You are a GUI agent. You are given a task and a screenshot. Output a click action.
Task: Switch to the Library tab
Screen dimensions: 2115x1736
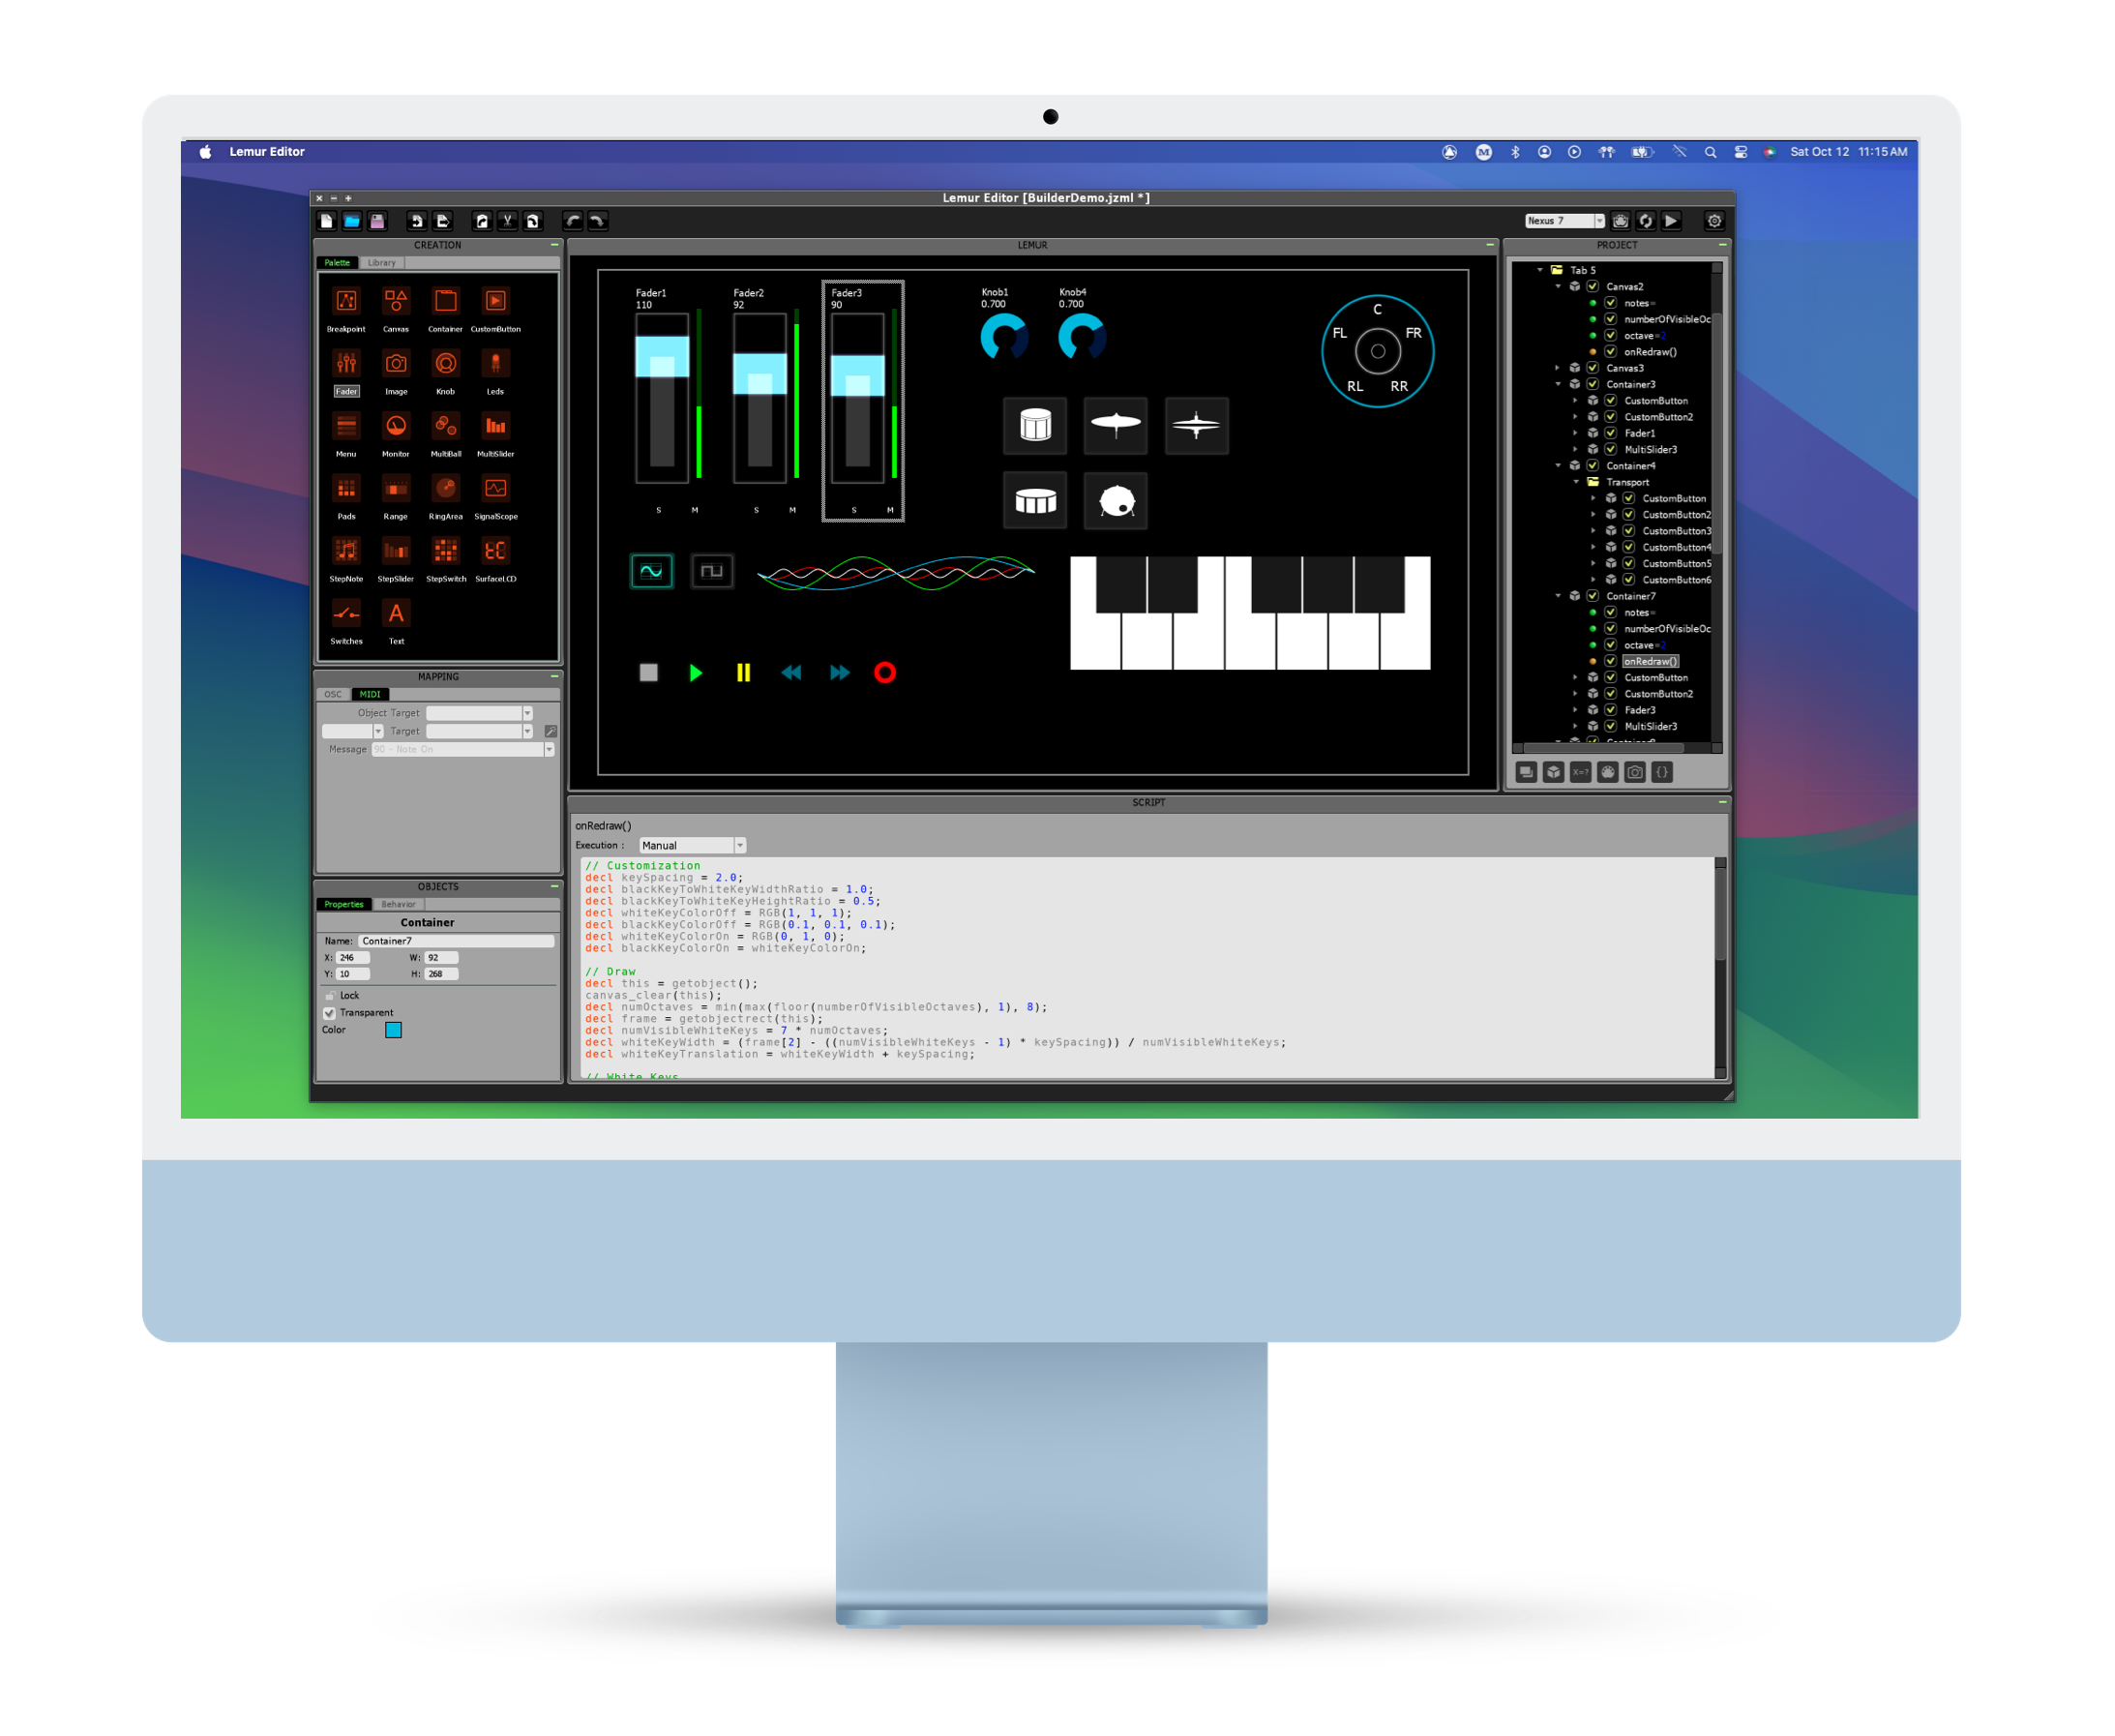(381, 263)
